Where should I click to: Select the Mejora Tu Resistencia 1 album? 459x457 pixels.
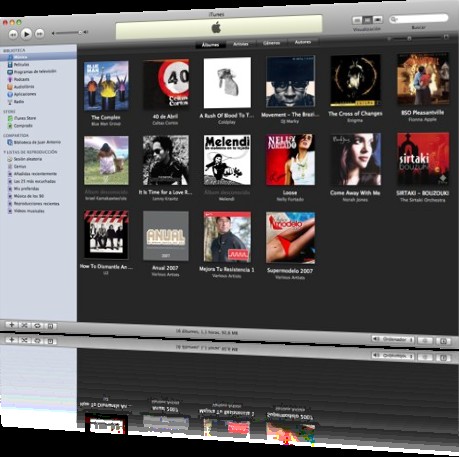[x=227, y=237]
